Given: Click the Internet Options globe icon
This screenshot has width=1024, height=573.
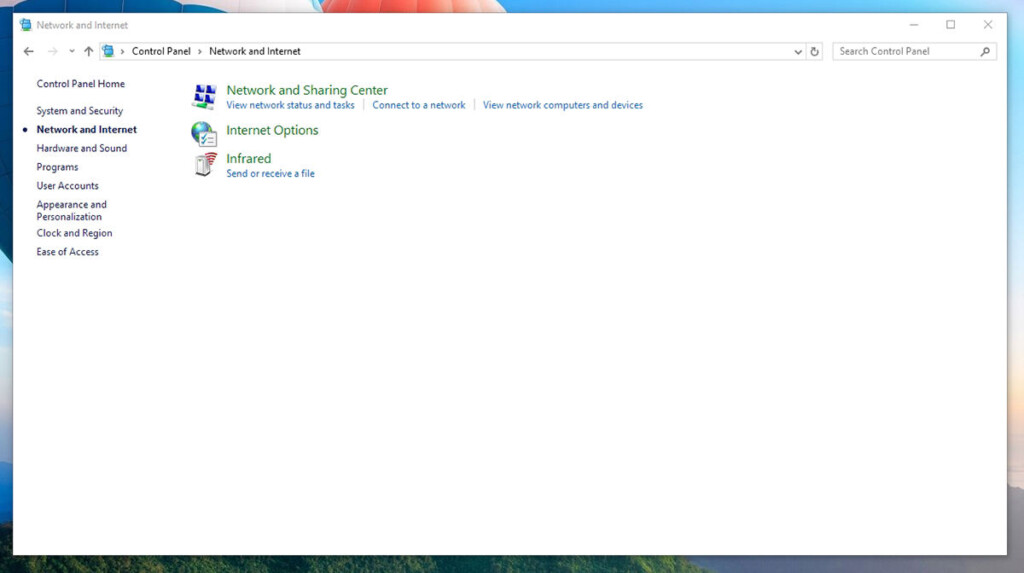Looking at the screenshot, I should point(204,133).
